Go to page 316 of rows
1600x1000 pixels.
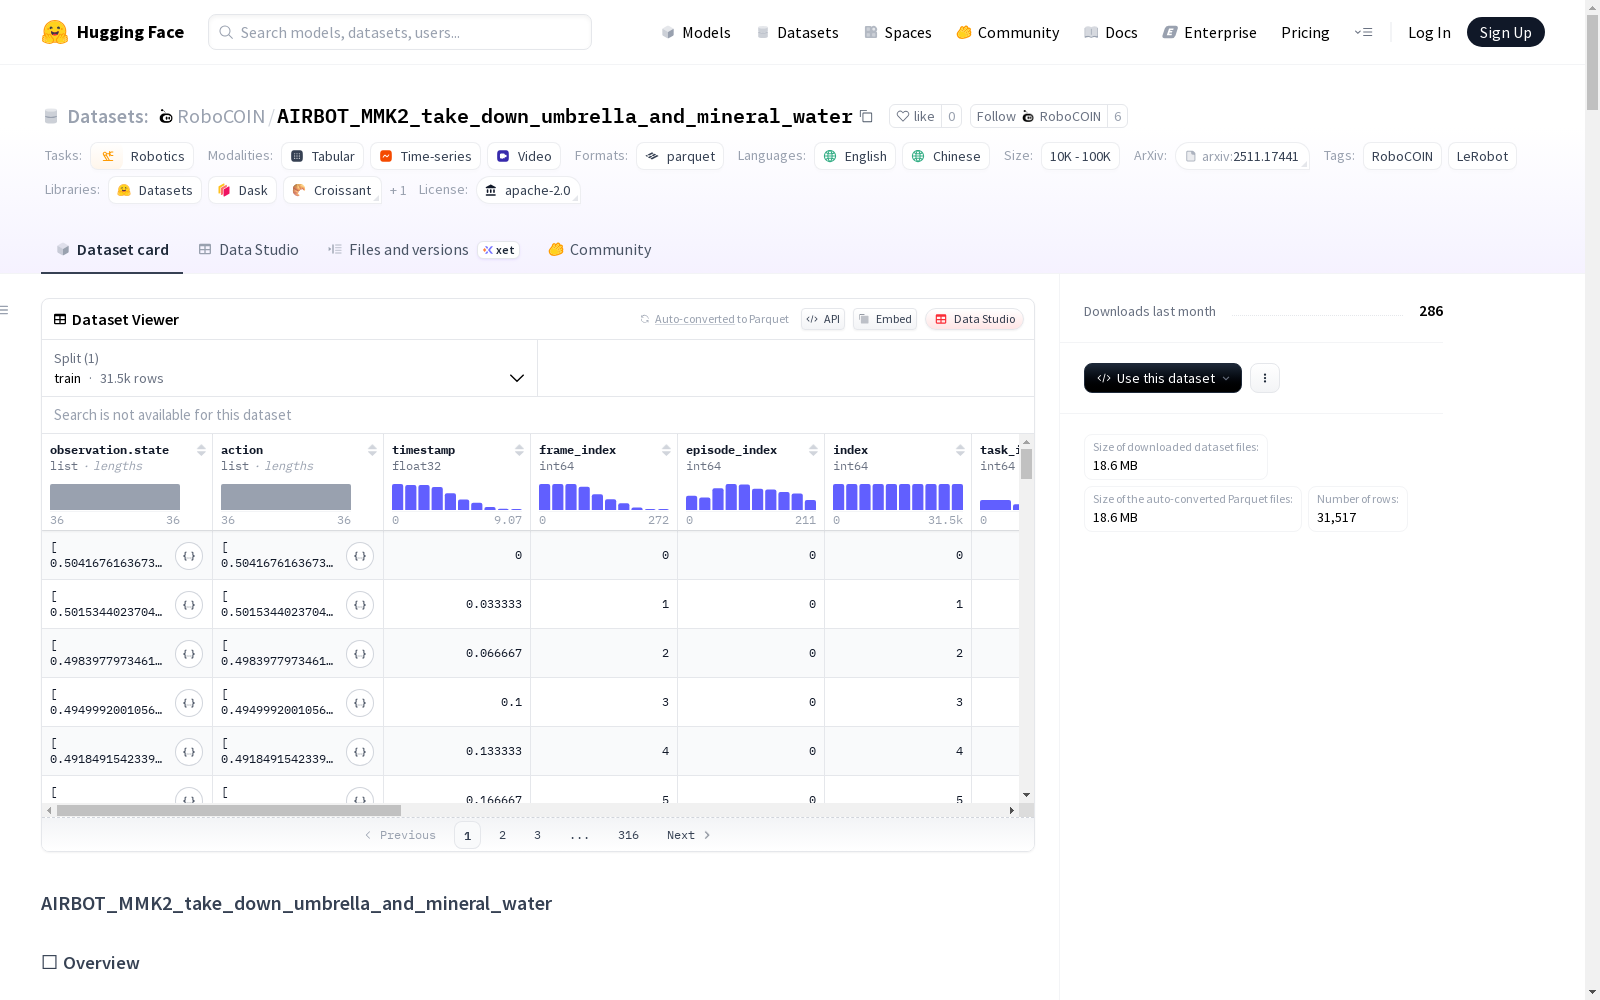628,835
